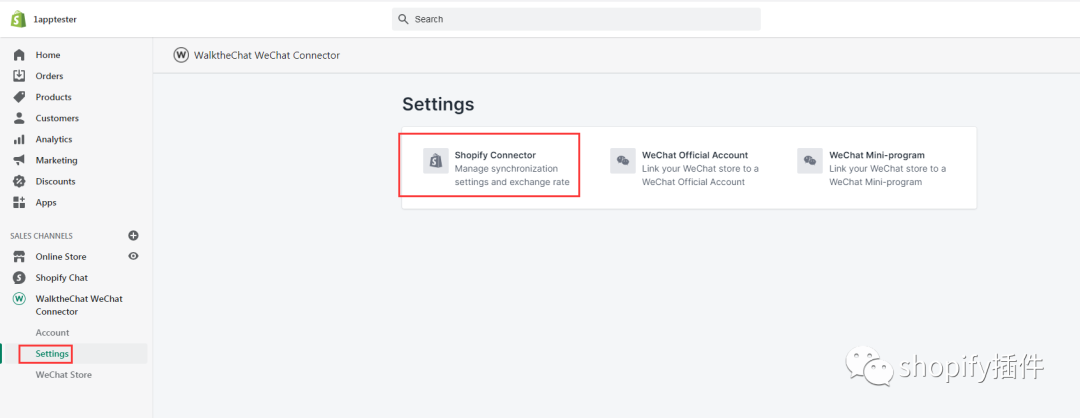Click the Shopify Connector card icon

[436, 161]
